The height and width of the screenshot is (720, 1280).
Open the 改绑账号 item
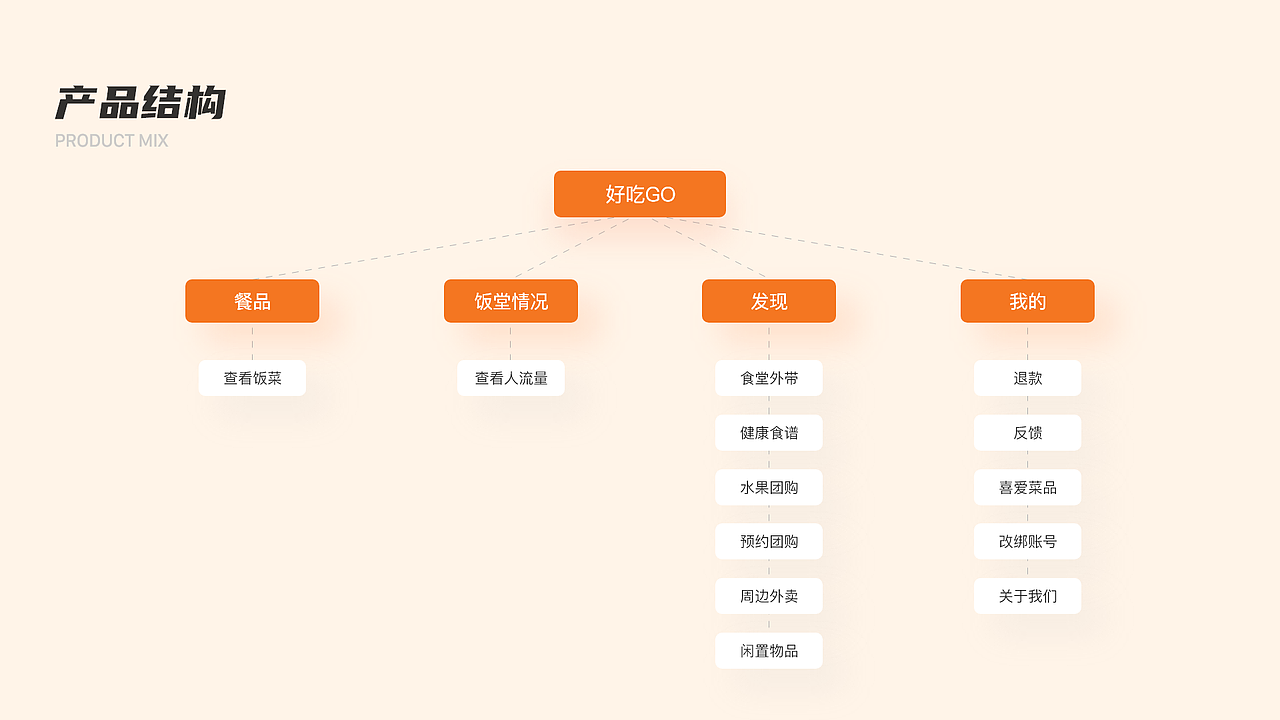pyautogui.click(x=1028, y=541)
